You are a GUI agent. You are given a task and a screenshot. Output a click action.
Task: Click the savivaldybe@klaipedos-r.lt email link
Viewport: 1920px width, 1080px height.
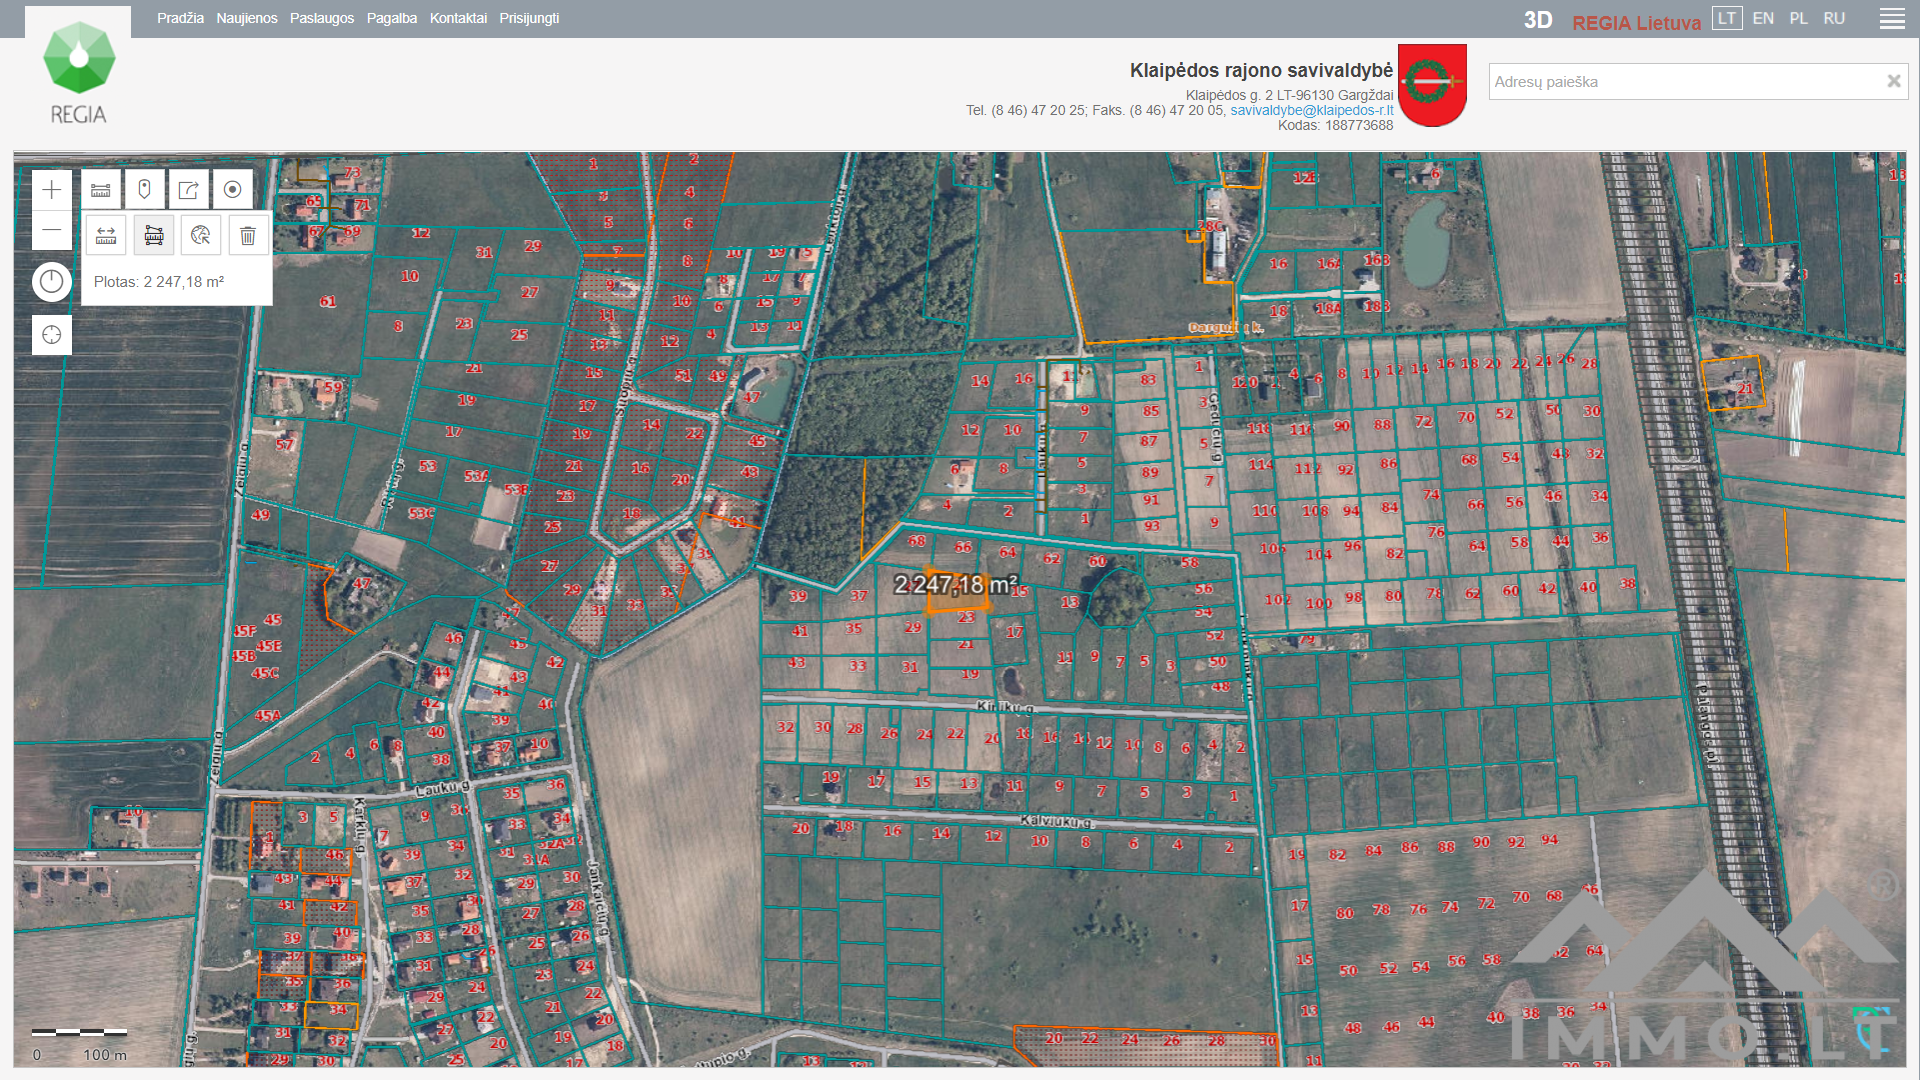point(1311,110)
